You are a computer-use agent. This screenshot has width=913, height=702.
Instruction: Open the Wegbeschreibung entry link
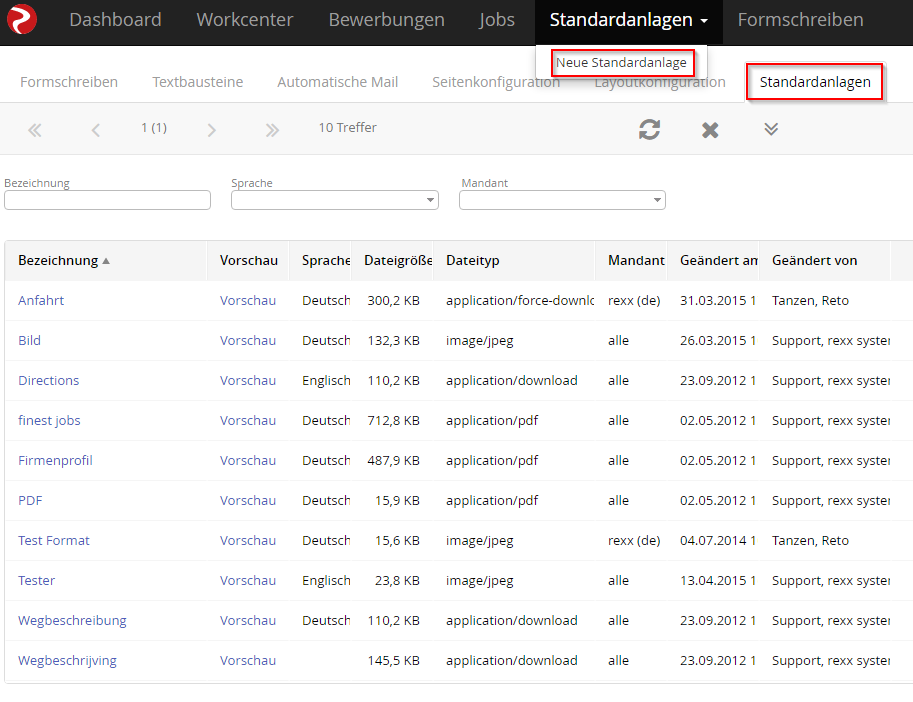(x=72, y=621)
